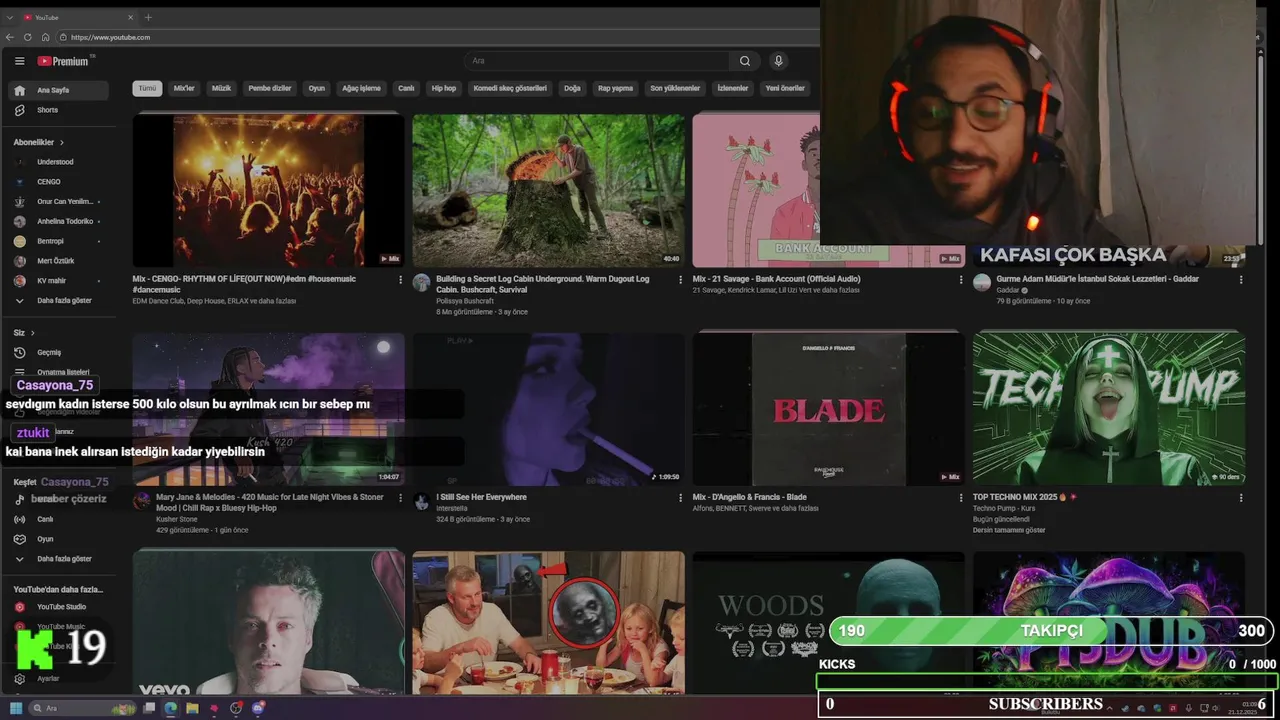Open Oyun in Keşfet section
1280x720 pixels.
(x=58, y=539)
